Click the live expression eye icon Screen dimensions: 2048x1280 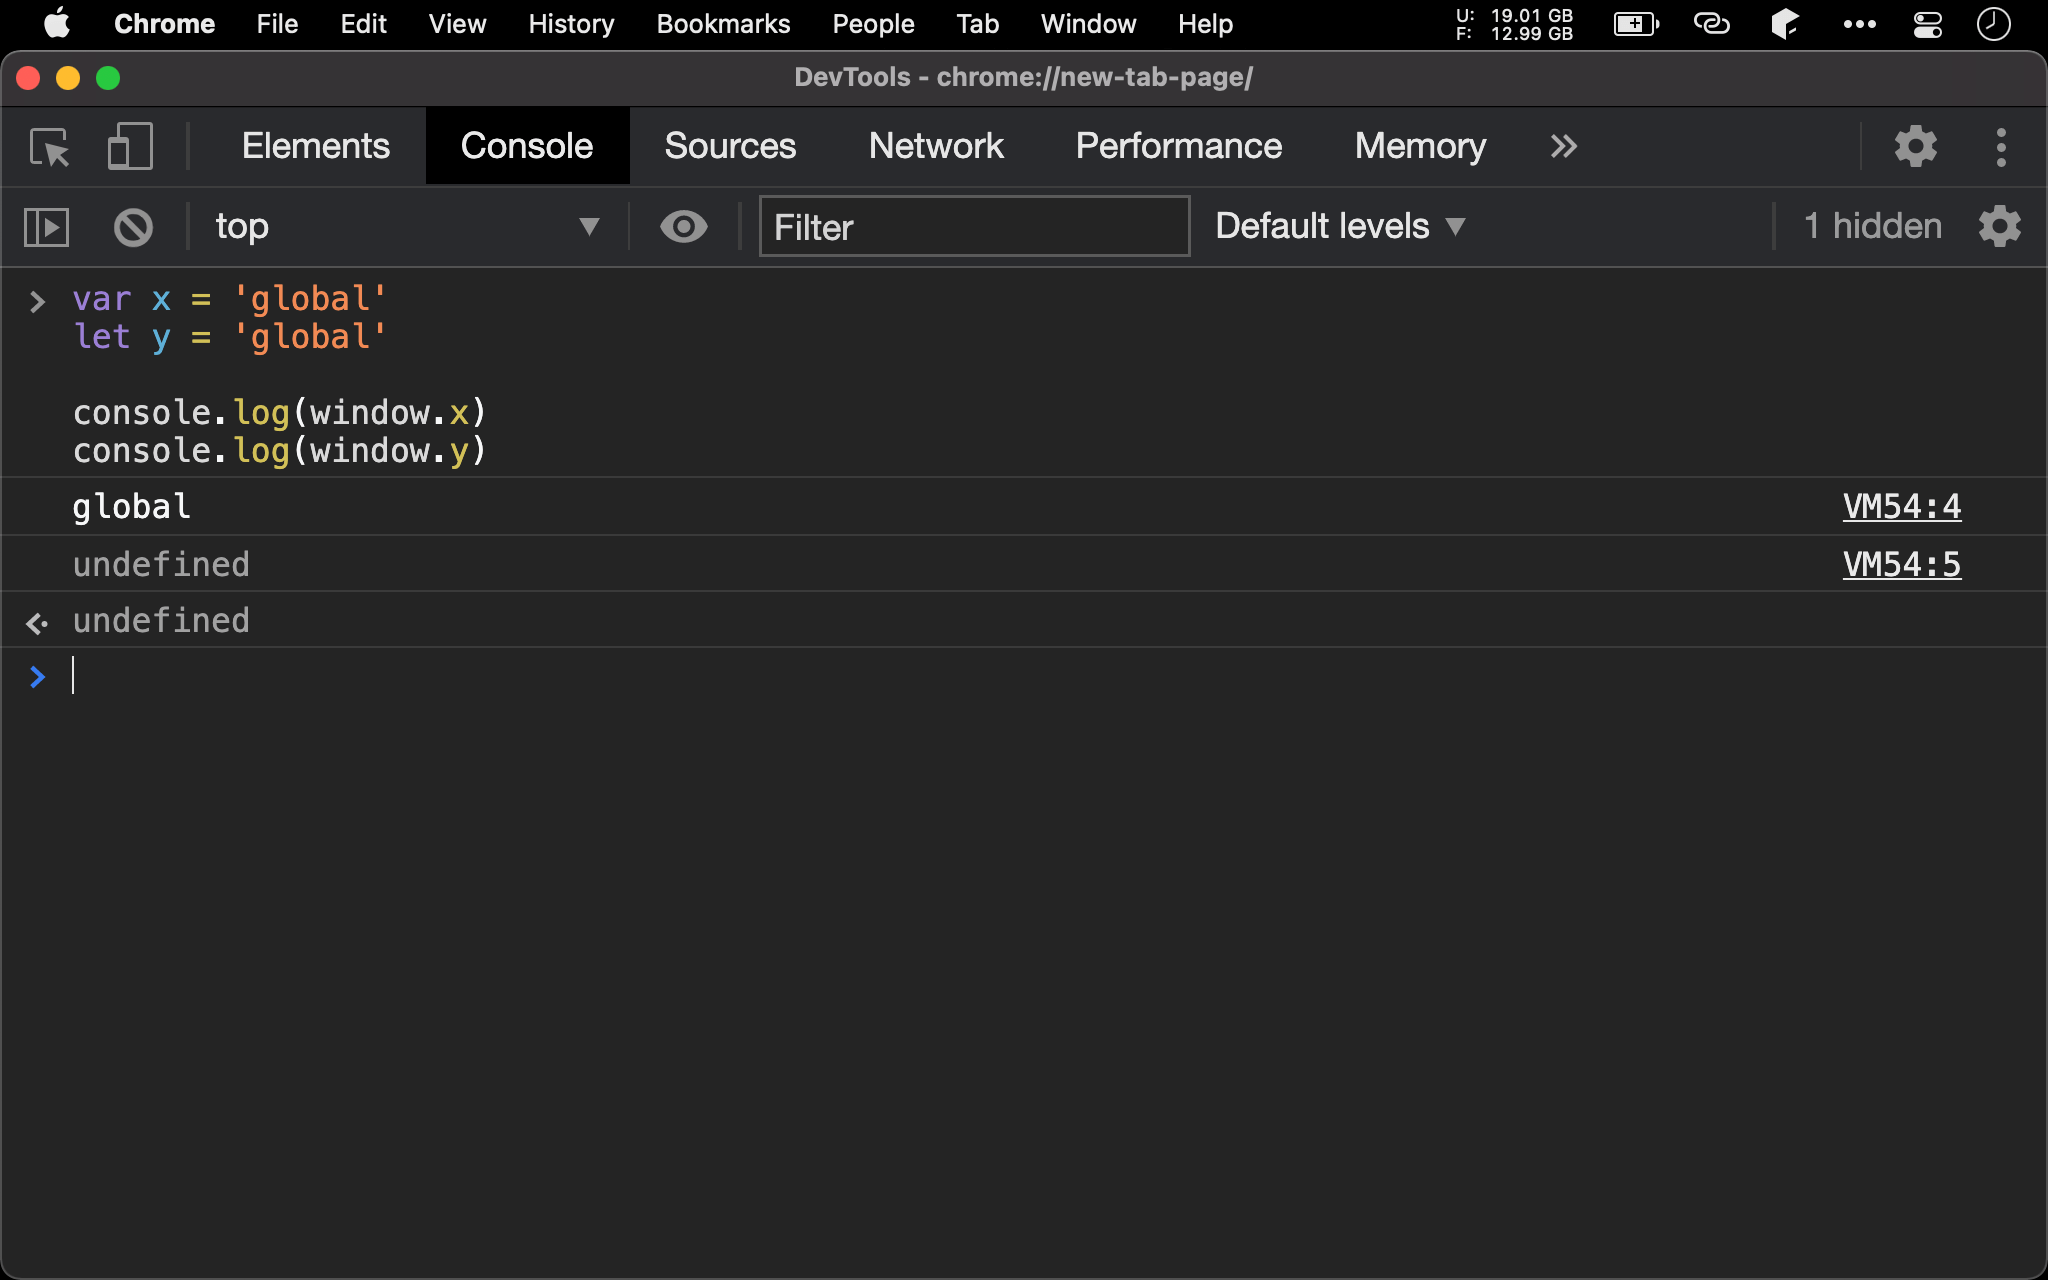point(684,227)
